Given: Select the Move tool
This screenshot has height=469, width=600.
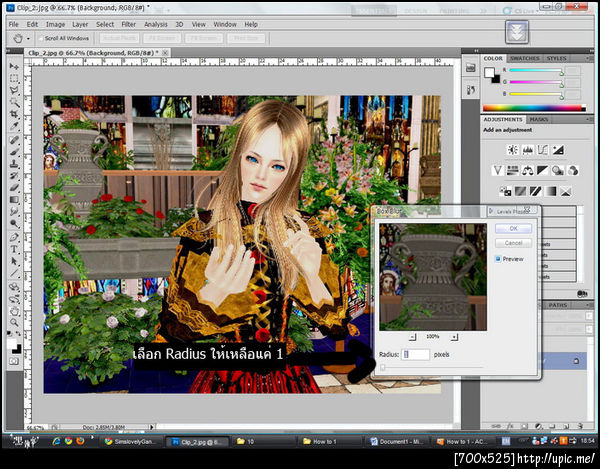Looking at the screenshot, I should (14, 66).
